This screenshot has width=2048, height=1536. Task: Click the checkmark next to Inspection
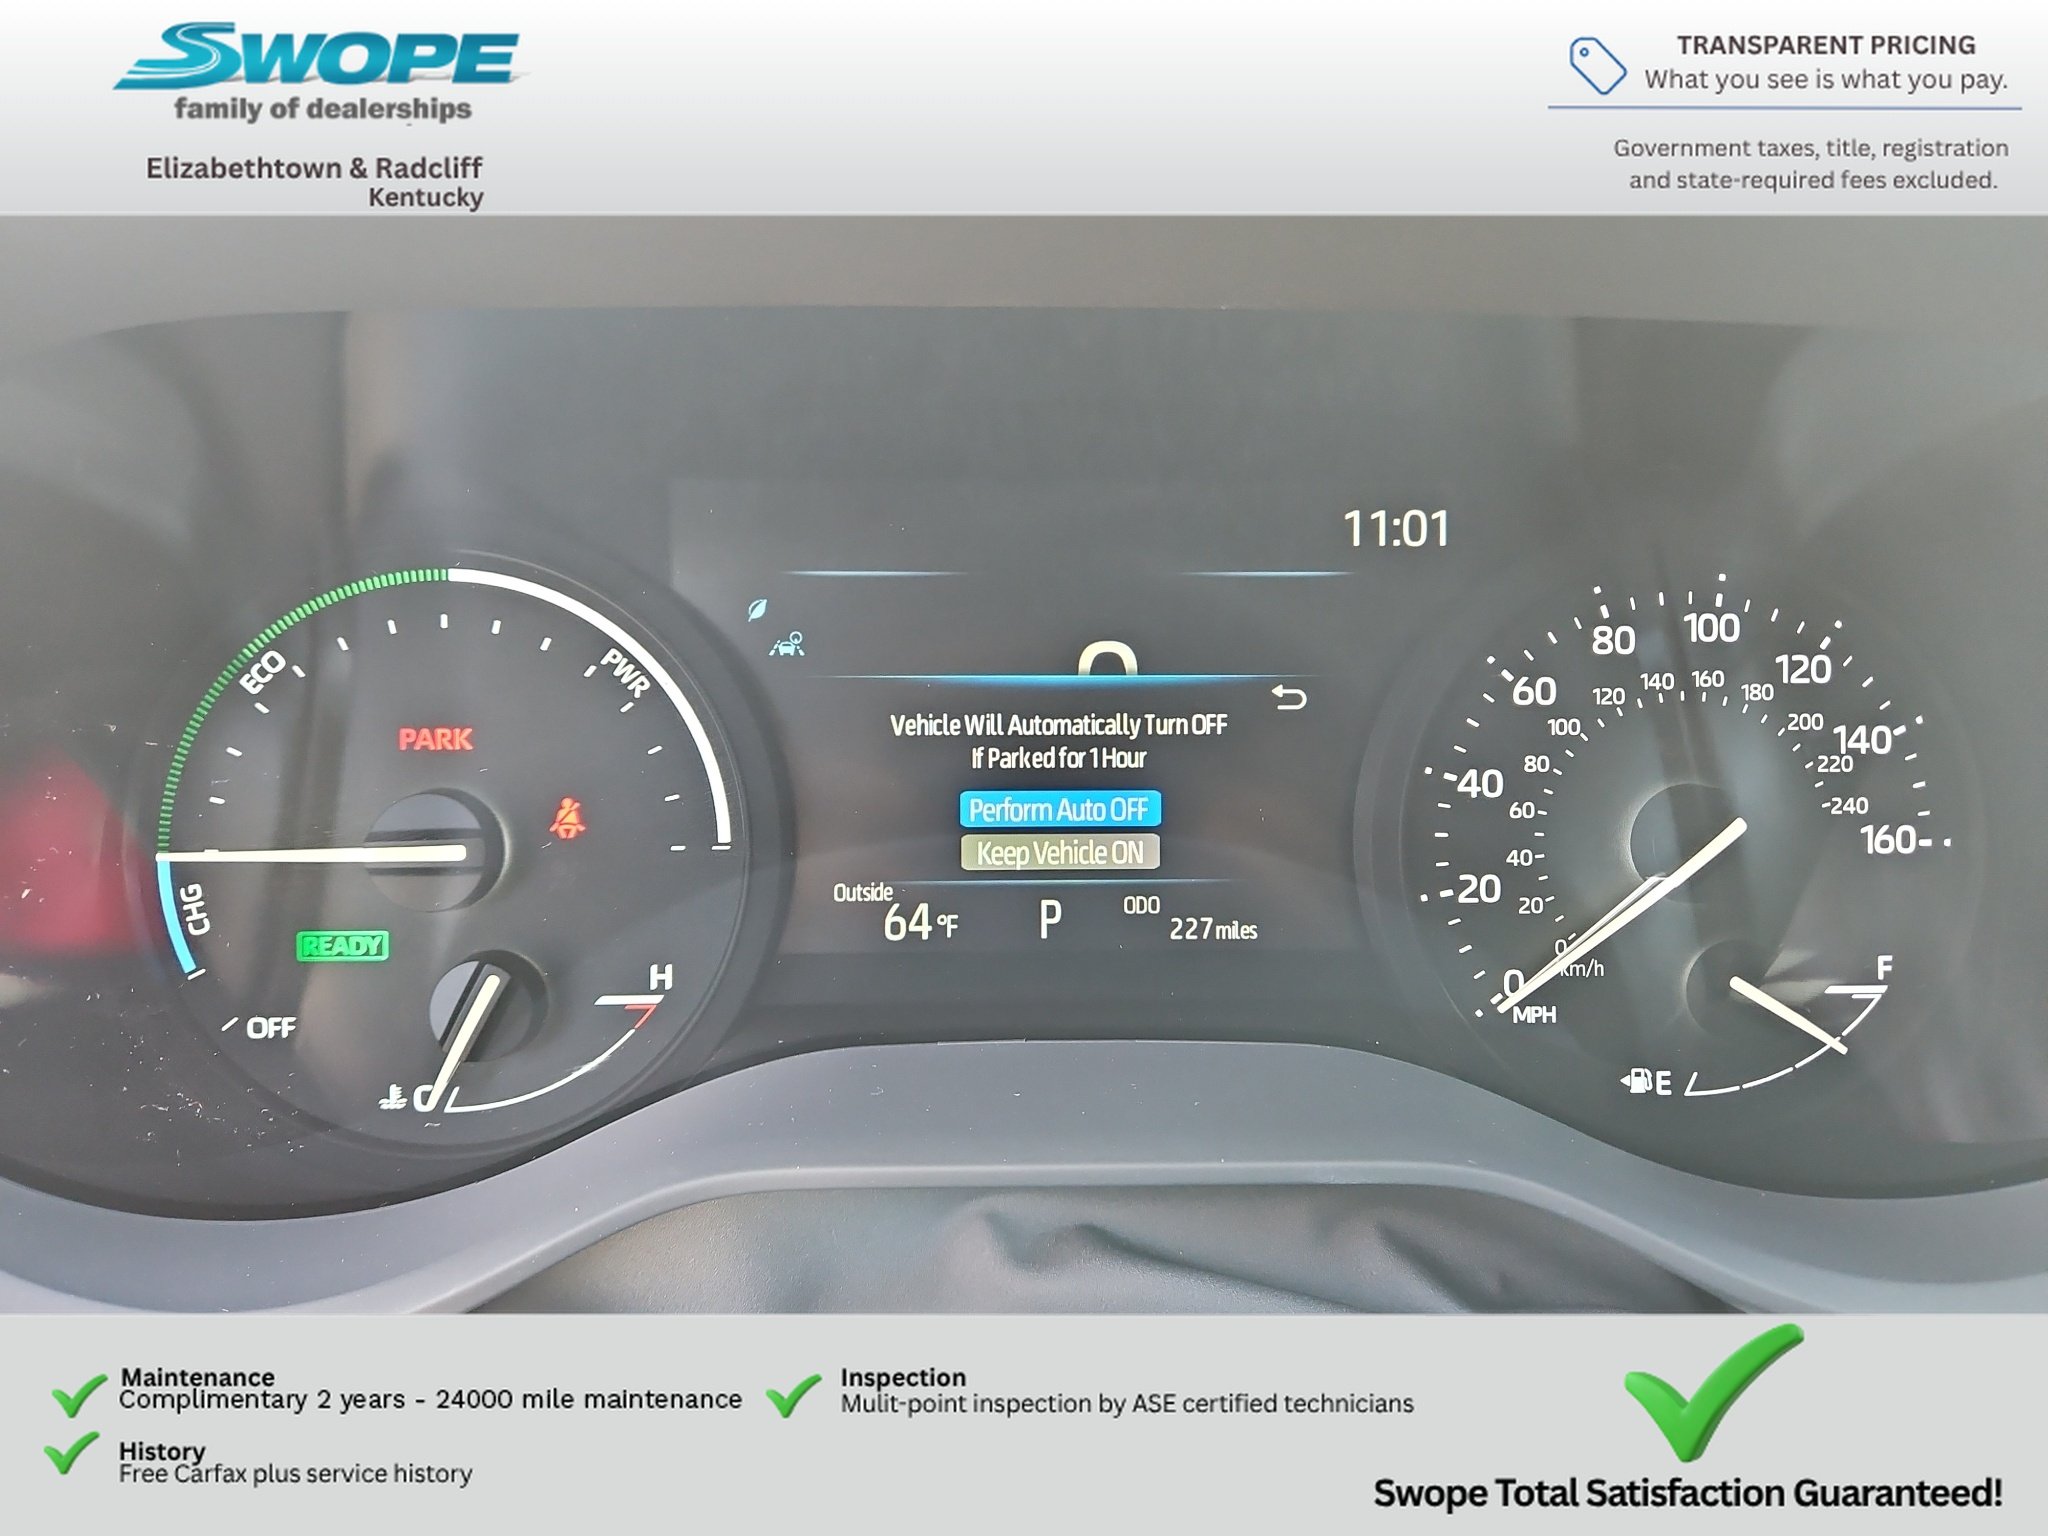[x=793, y=1395]
